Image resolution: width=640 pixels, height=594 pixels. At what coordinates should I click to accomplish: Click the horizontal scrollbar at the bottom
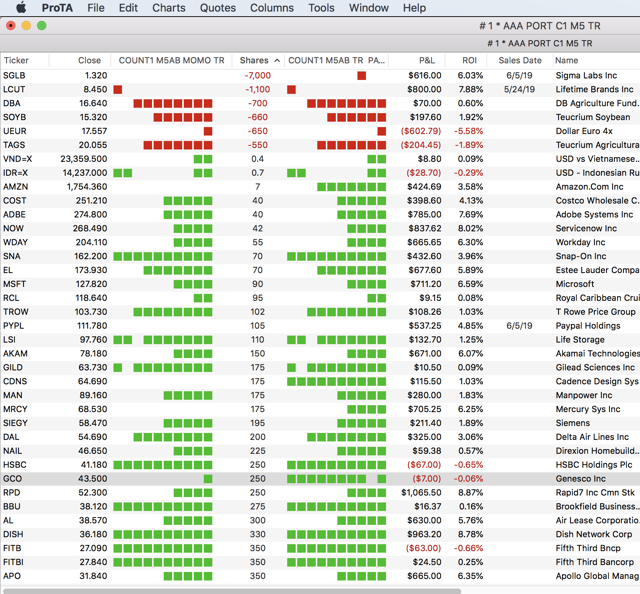231,590
